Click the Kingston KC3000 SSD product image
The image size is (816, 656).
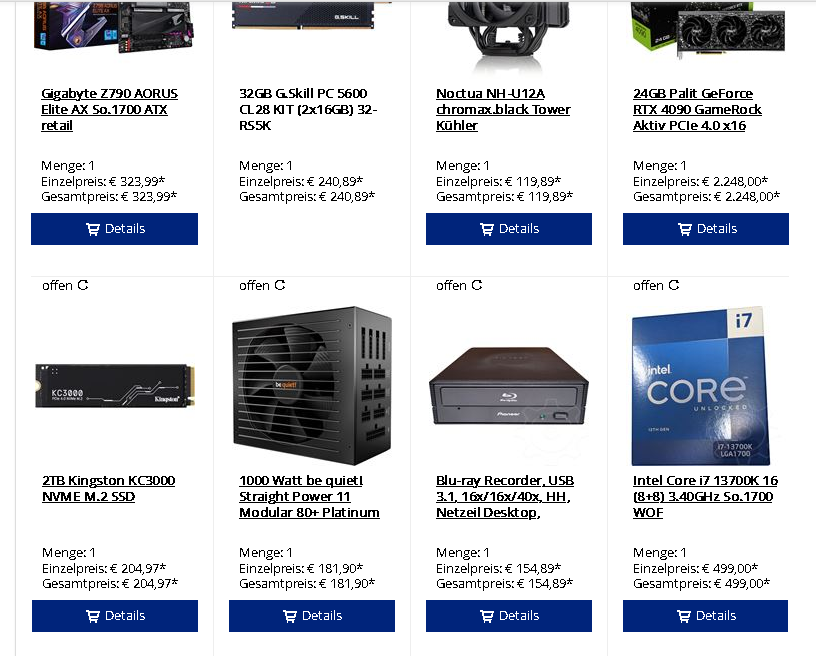115,385
